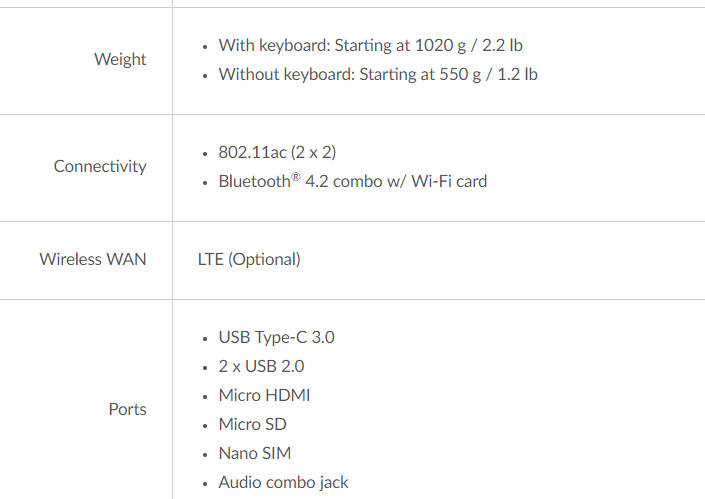Image resolution: width=705 pixels, height=499 pixels.
Task: Click the Weight row label
Action: tap(120, 59)
